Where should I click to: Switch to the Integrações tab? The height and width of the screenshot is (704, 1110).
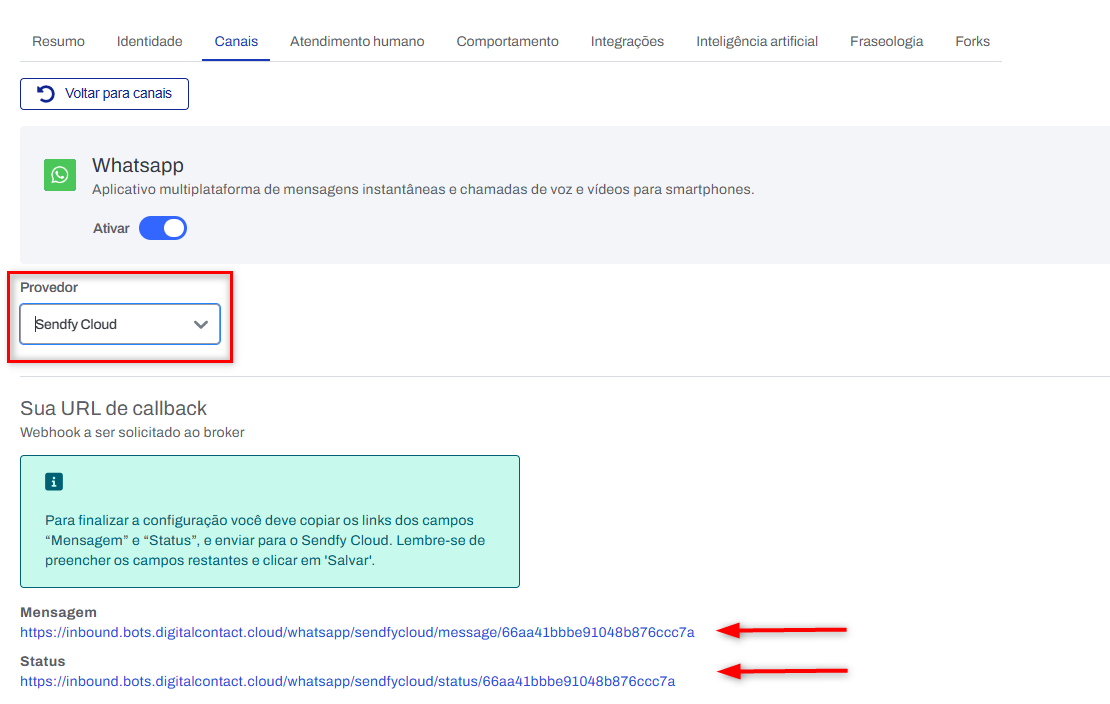[627, 41]
